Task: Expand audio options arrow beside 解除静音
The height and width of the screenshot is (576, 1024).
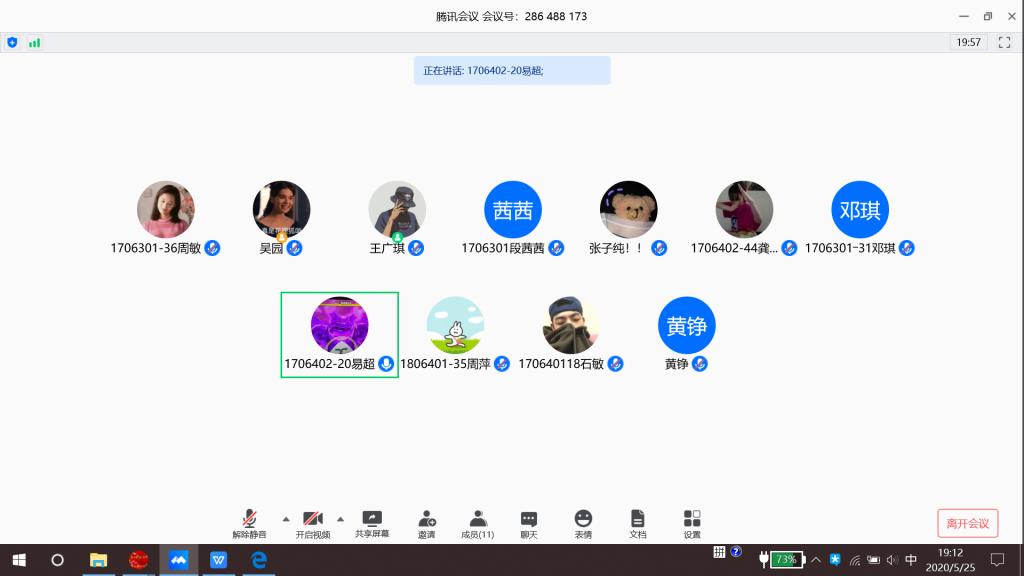Action: (x=286, y=518)
